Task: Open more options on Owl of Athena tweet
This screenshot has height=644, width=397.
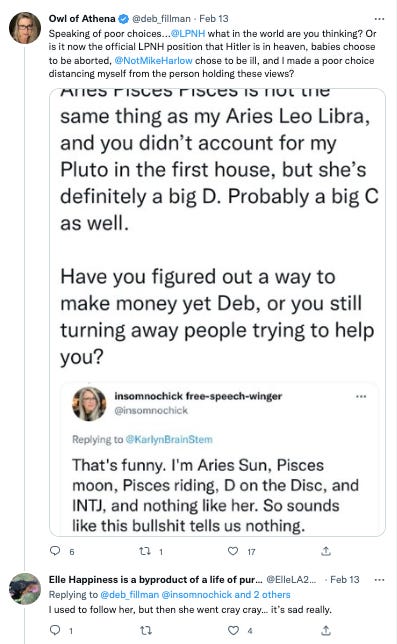Action: click(x=380, y=19)
